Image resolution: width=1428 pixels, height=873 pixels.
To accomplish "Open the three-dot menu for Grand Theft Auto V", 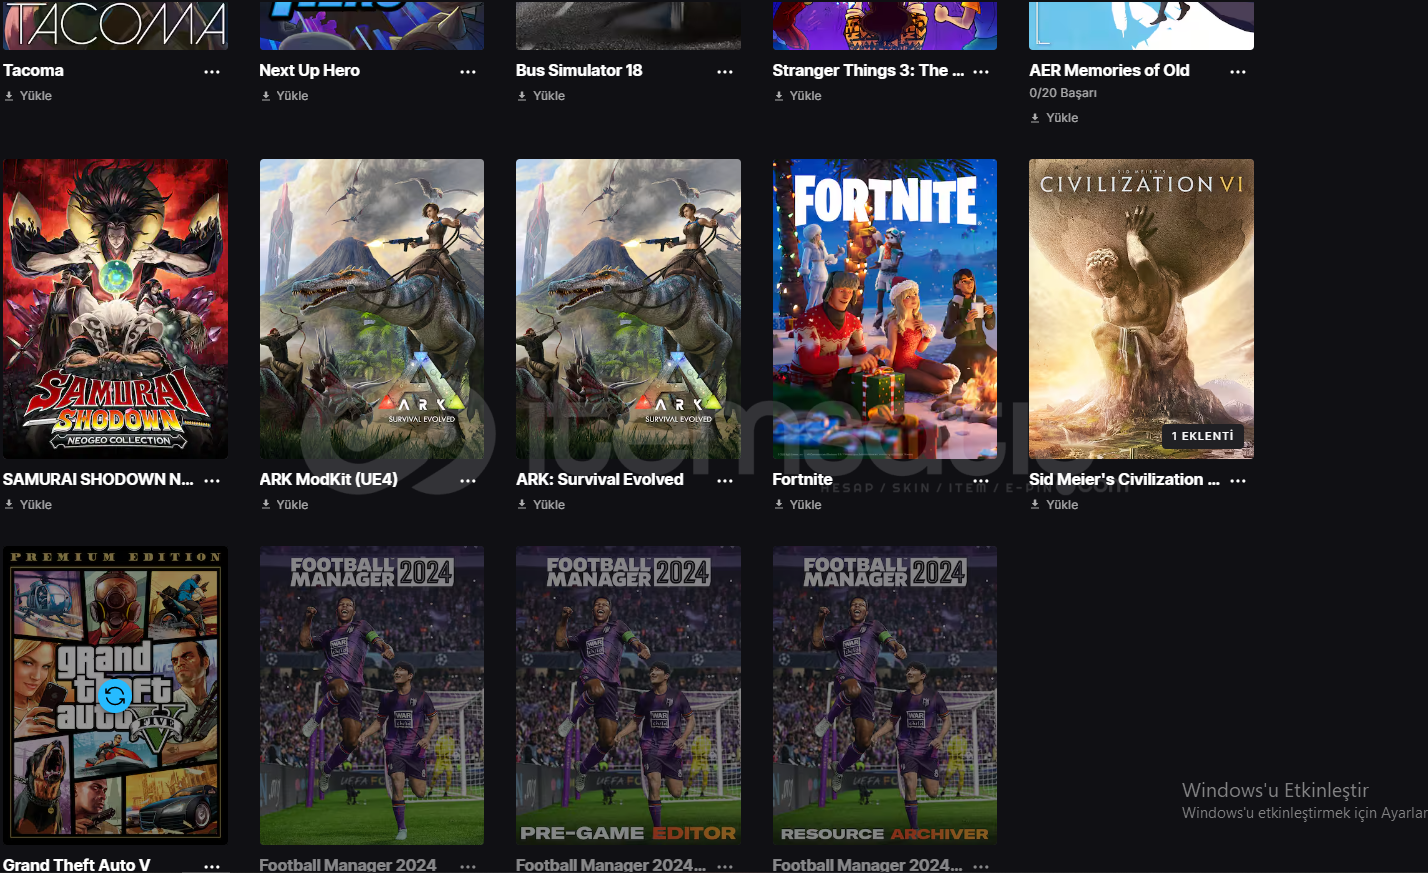I will 212,866.
